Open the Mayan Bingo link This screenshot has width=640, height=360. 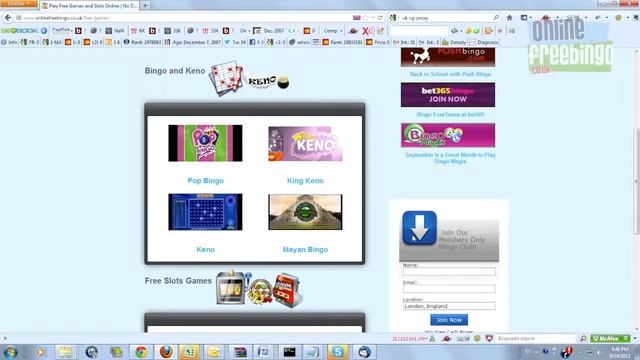tap(305, 249)
